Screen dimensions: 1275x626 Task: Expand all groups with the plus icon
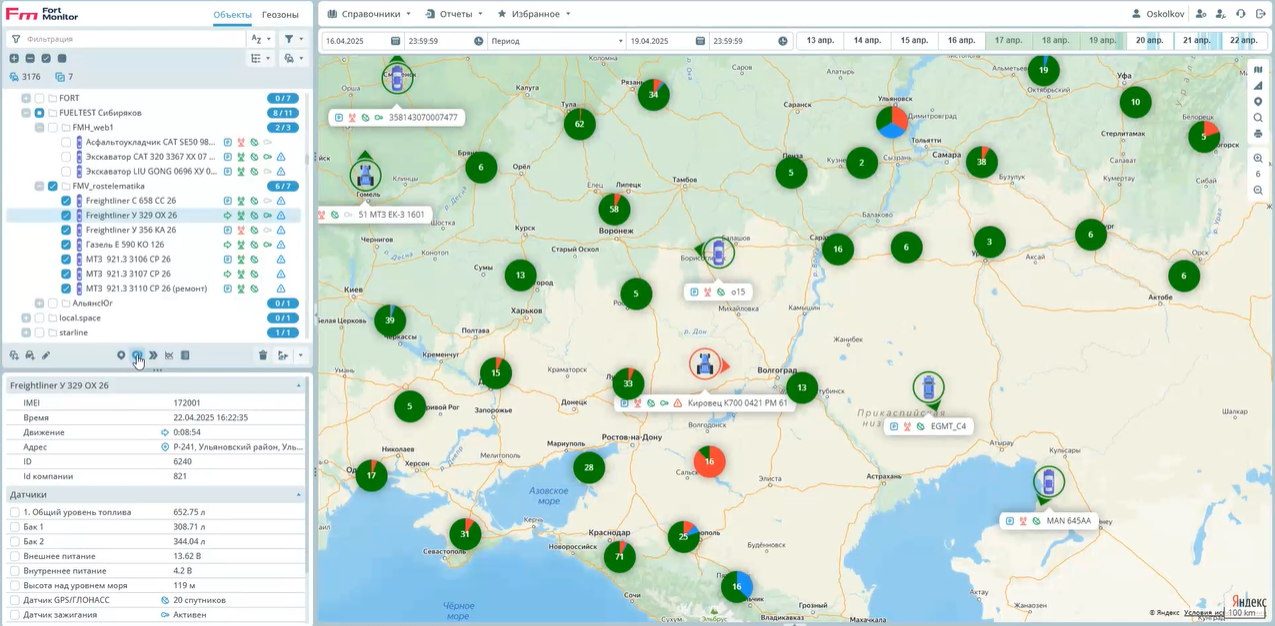pyautogui.click(x=14, y=58)
